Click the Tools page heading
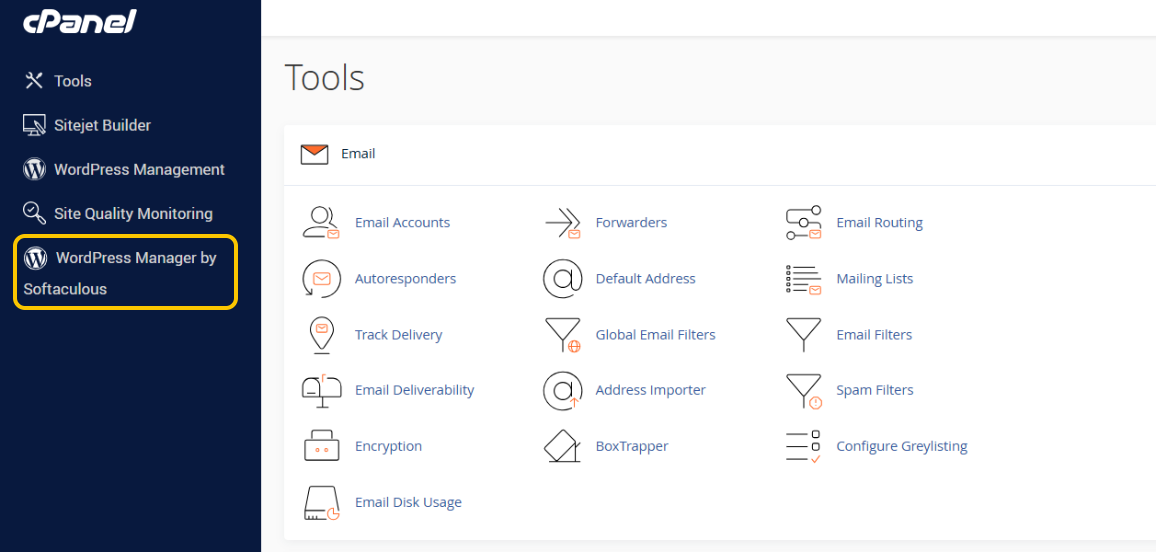This screenshot has width=1156, height=552. 324,77
